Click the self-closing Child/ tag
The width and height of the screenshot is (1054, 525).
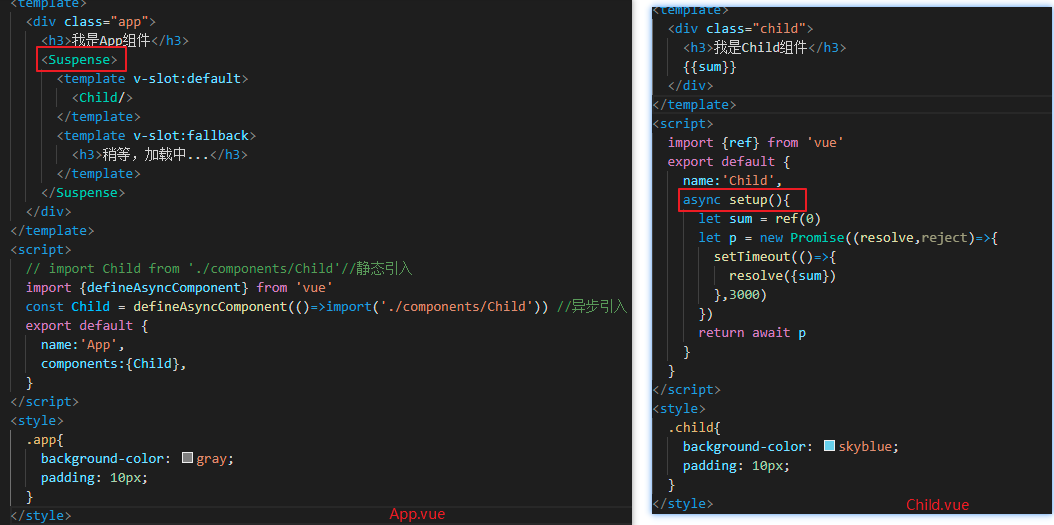tap(102, 97)
